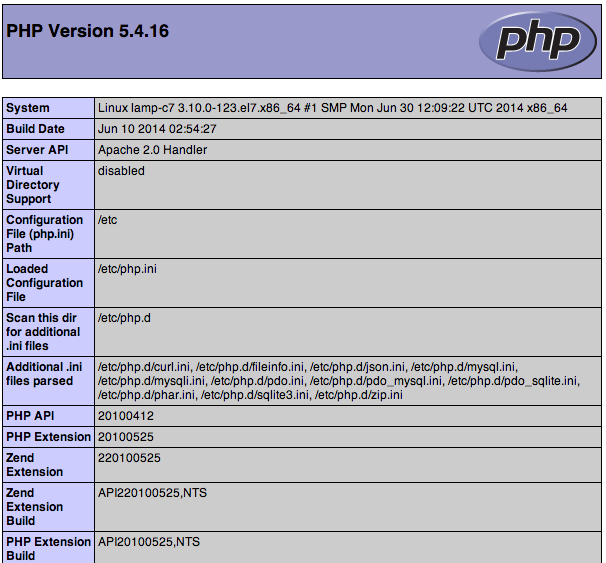Click the Zend Extension value 220100525
Viewport: 606px width, 563px height.
point(129,458)
